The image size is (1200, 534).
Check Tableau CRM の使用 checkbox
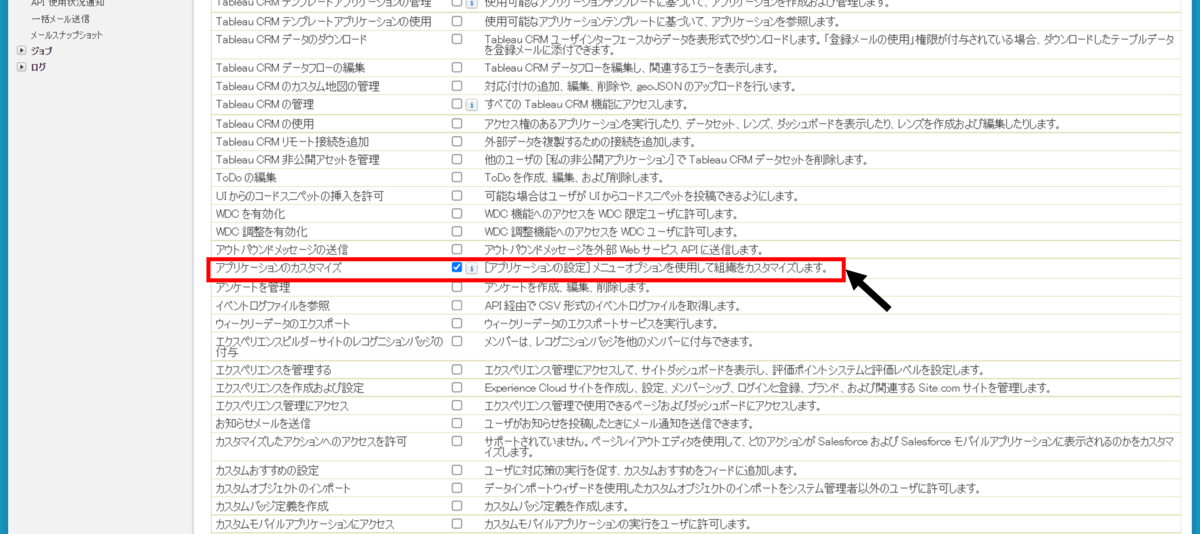pos(457,124)
